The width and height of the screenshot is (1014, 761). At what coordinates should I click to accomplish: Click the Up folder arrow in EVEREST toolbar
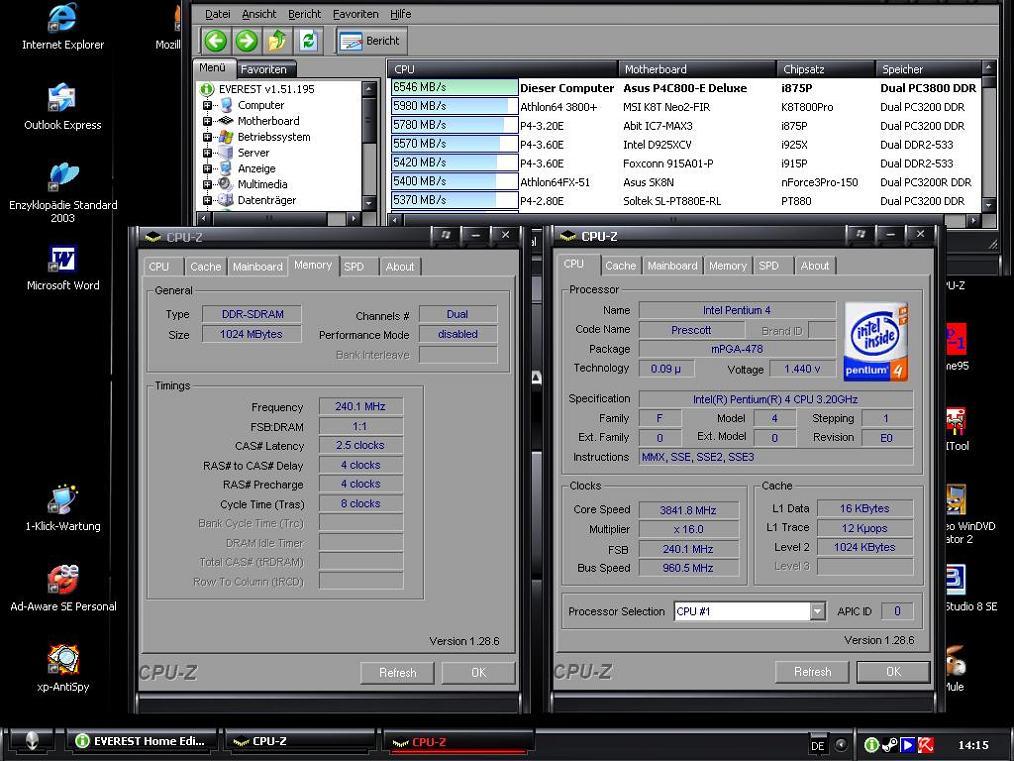coord(277,41)
